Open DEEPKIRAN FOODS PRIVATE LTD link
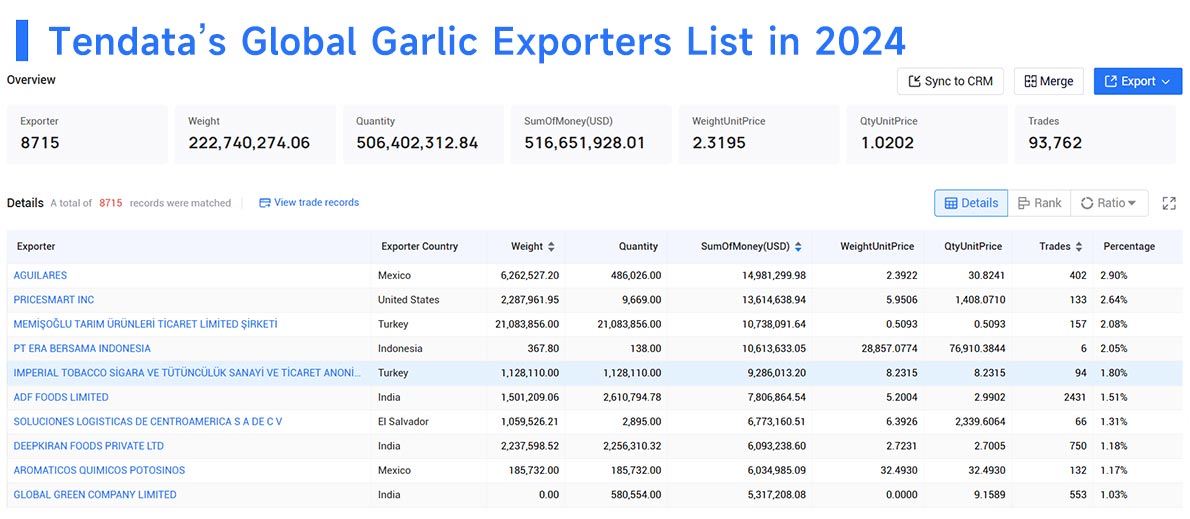The image size is (1190, 519). [89, 445]
